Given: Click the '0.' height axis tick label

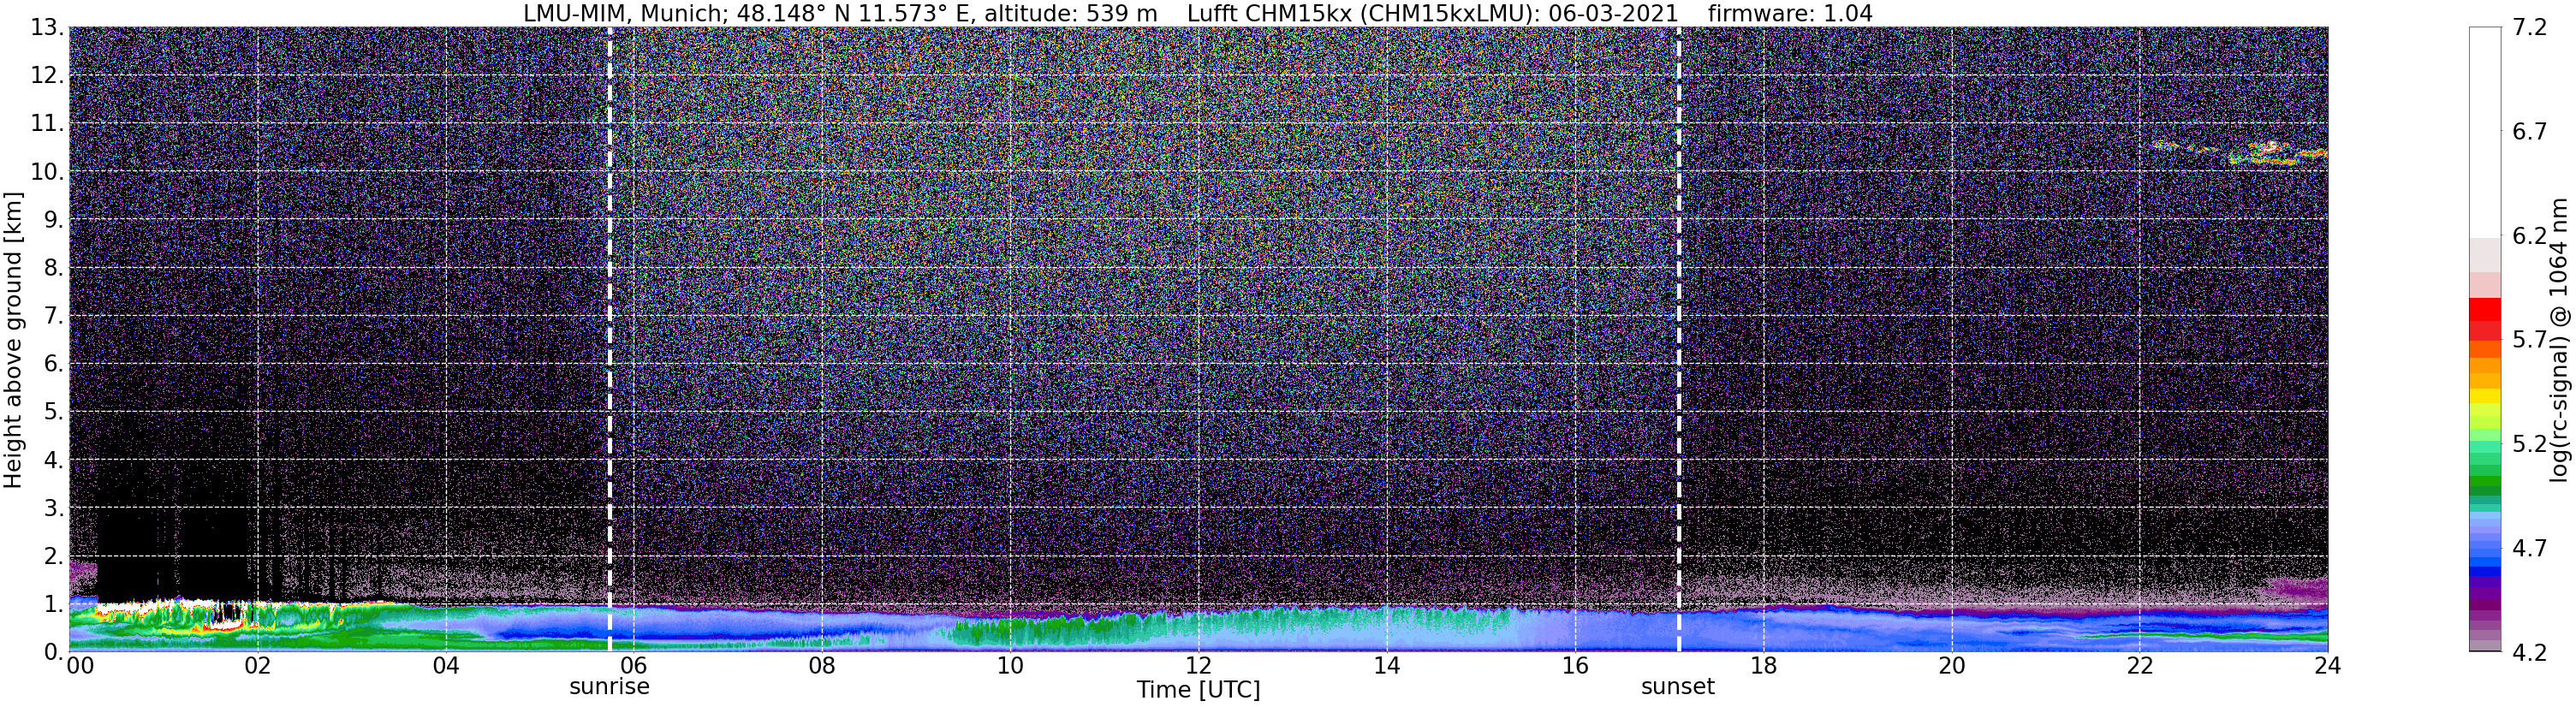Looking at the screenshot, I should click(x=54, y=652).
